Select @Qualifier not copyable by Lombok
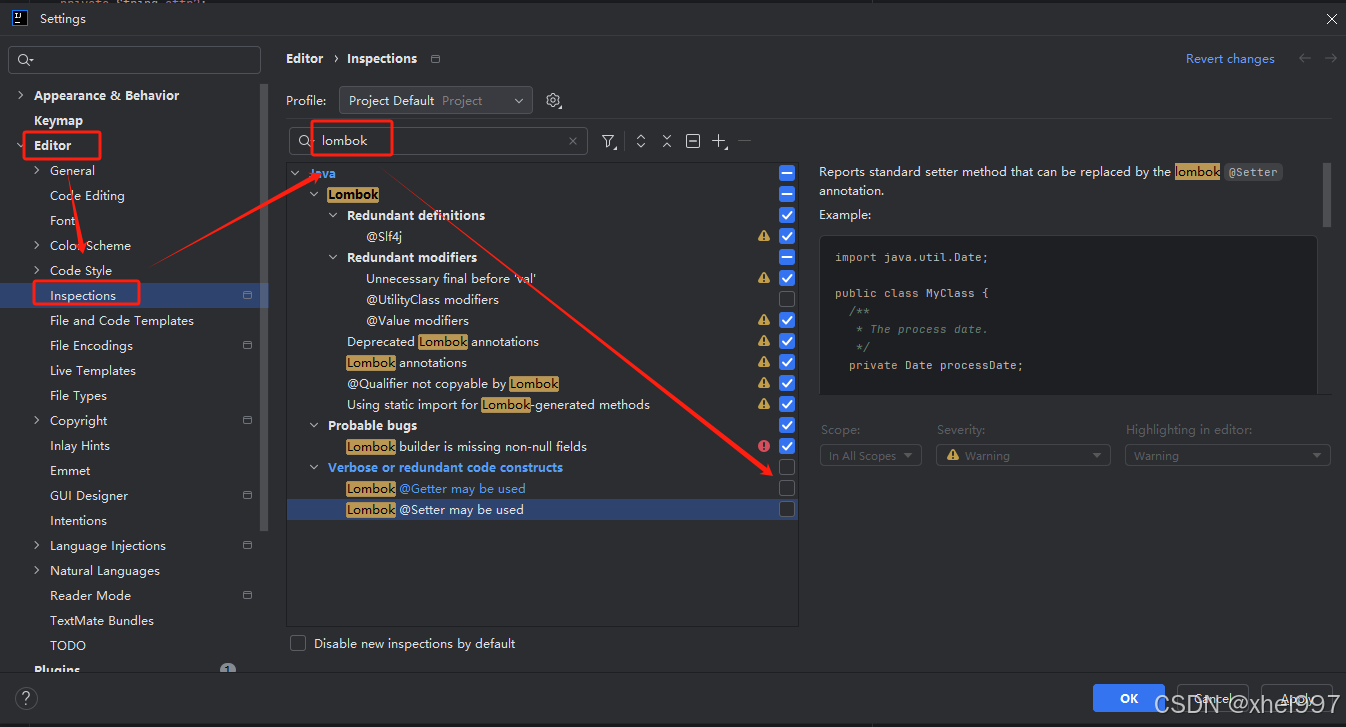 point(452,383)
